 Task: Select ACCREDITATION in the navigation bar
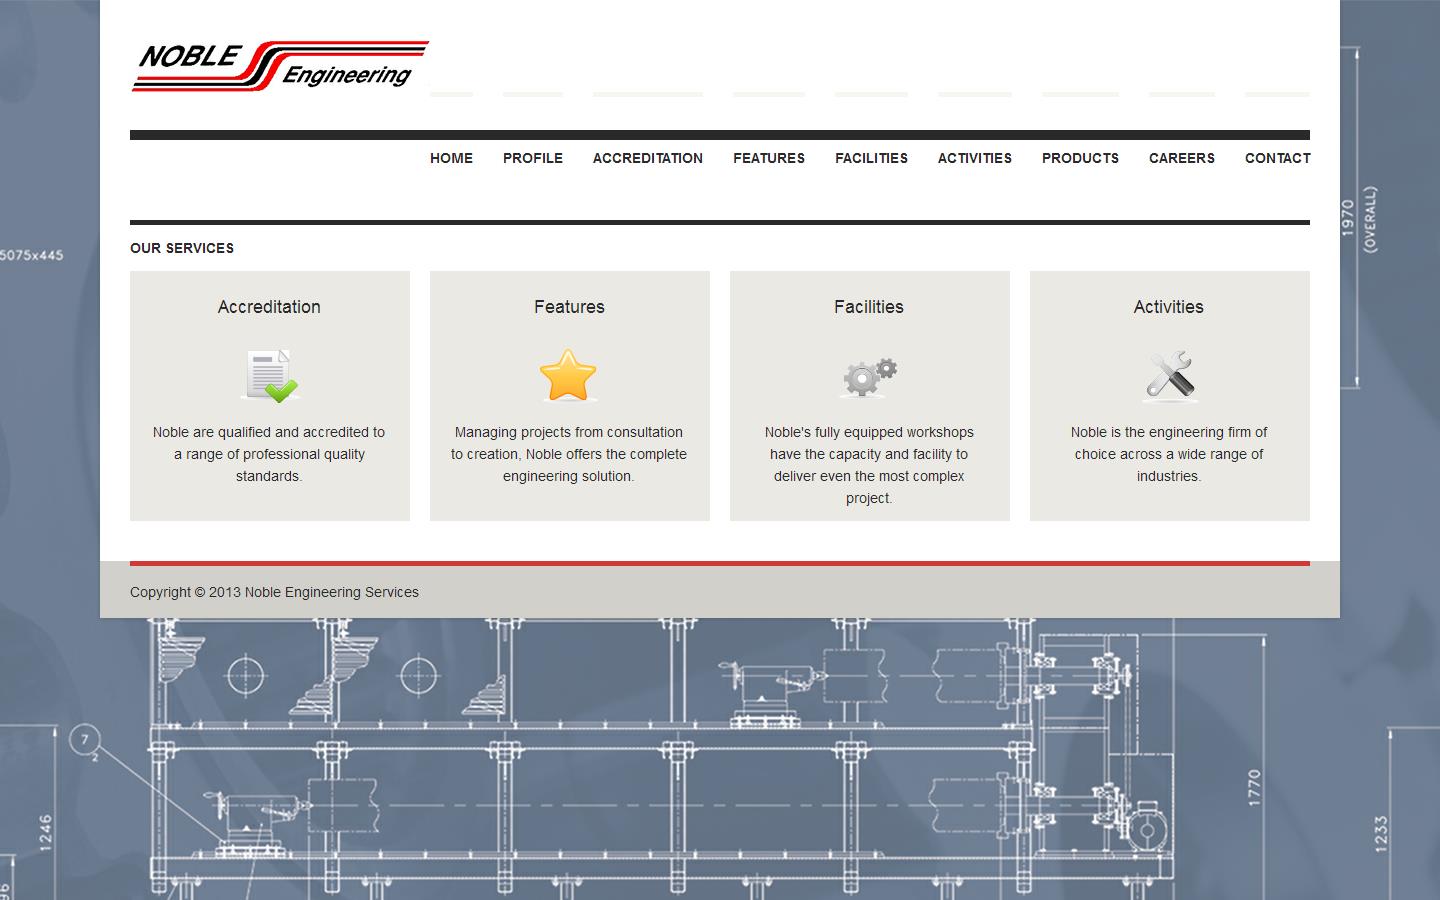tap(647, 158)
